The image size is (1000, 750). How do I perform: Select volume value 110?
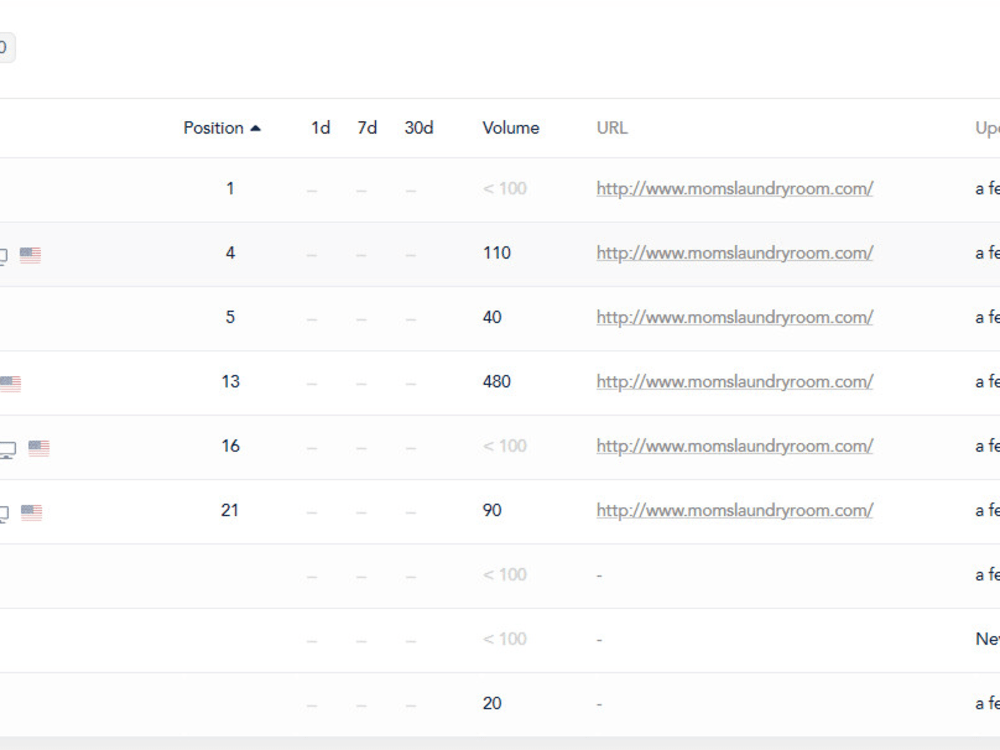pyautogui.click(x=497, y=253)
